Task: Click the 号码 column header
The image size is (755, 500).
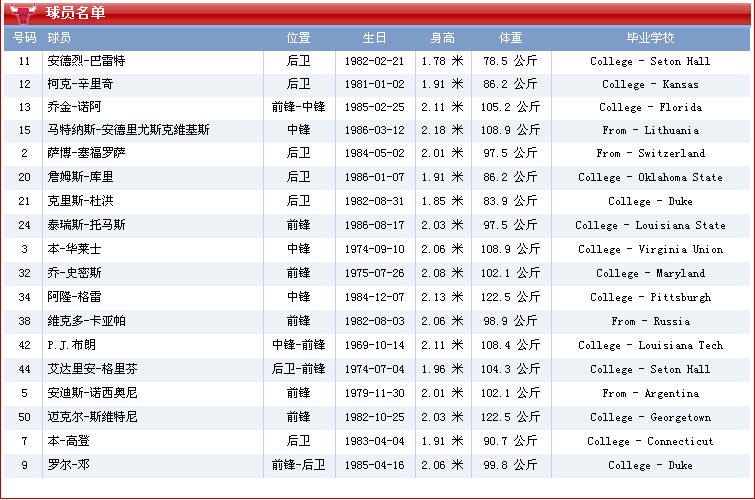Action: [x=25, y=38]
